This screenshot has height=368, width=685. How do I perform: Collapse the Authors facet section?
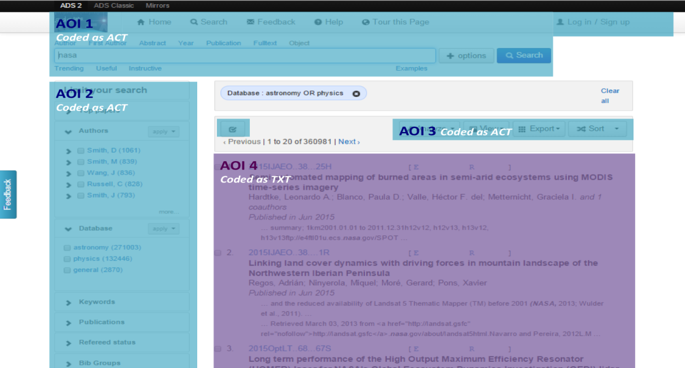point(68,132)
